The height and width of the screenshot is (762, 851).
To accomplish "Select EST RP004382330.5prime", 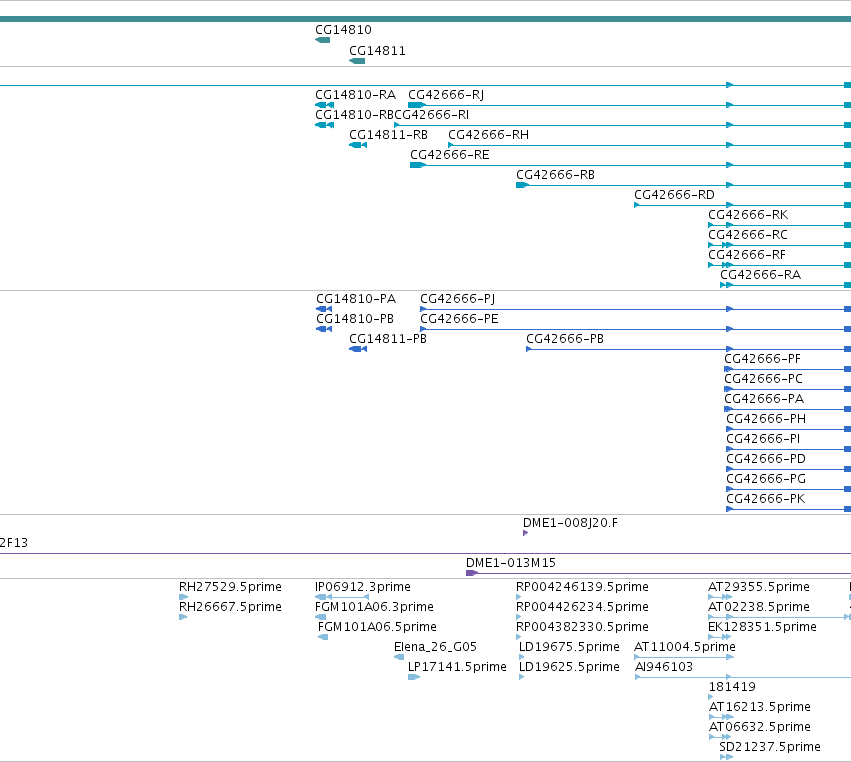I will [582, 627].
